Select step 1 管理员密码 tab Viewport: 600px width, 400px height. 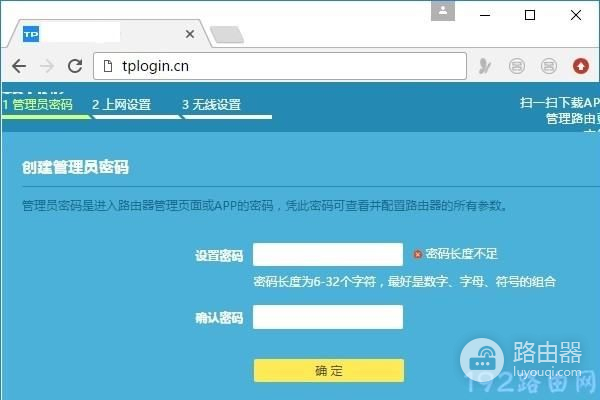[38, 104]
